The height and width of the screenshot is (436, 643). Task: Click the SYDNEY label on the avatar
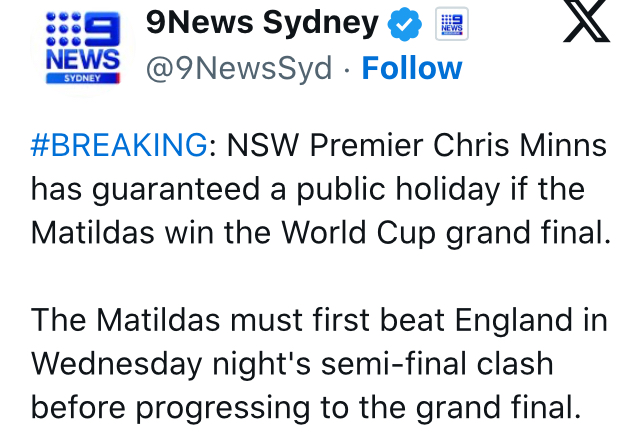[83, 78]
